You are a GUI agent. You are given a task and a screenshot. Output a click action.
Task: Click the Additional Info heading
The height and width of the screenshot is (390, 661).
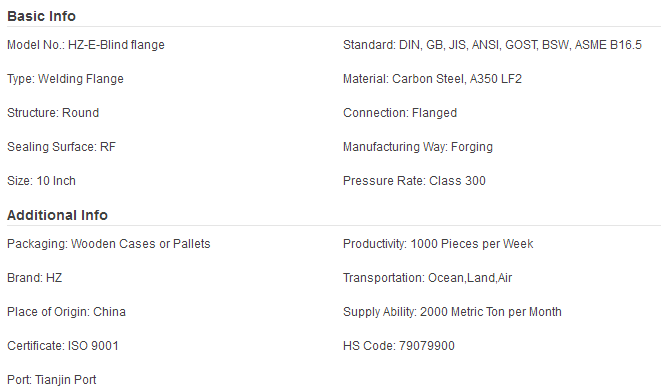tap(57, 215)
